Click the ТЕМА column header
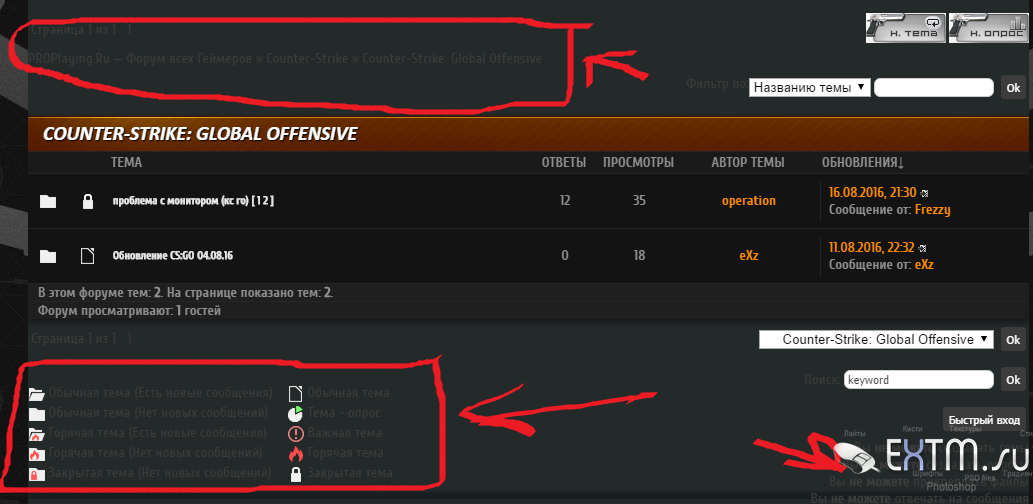Screen dimensions: 1033x504 (x=126, y=163)
